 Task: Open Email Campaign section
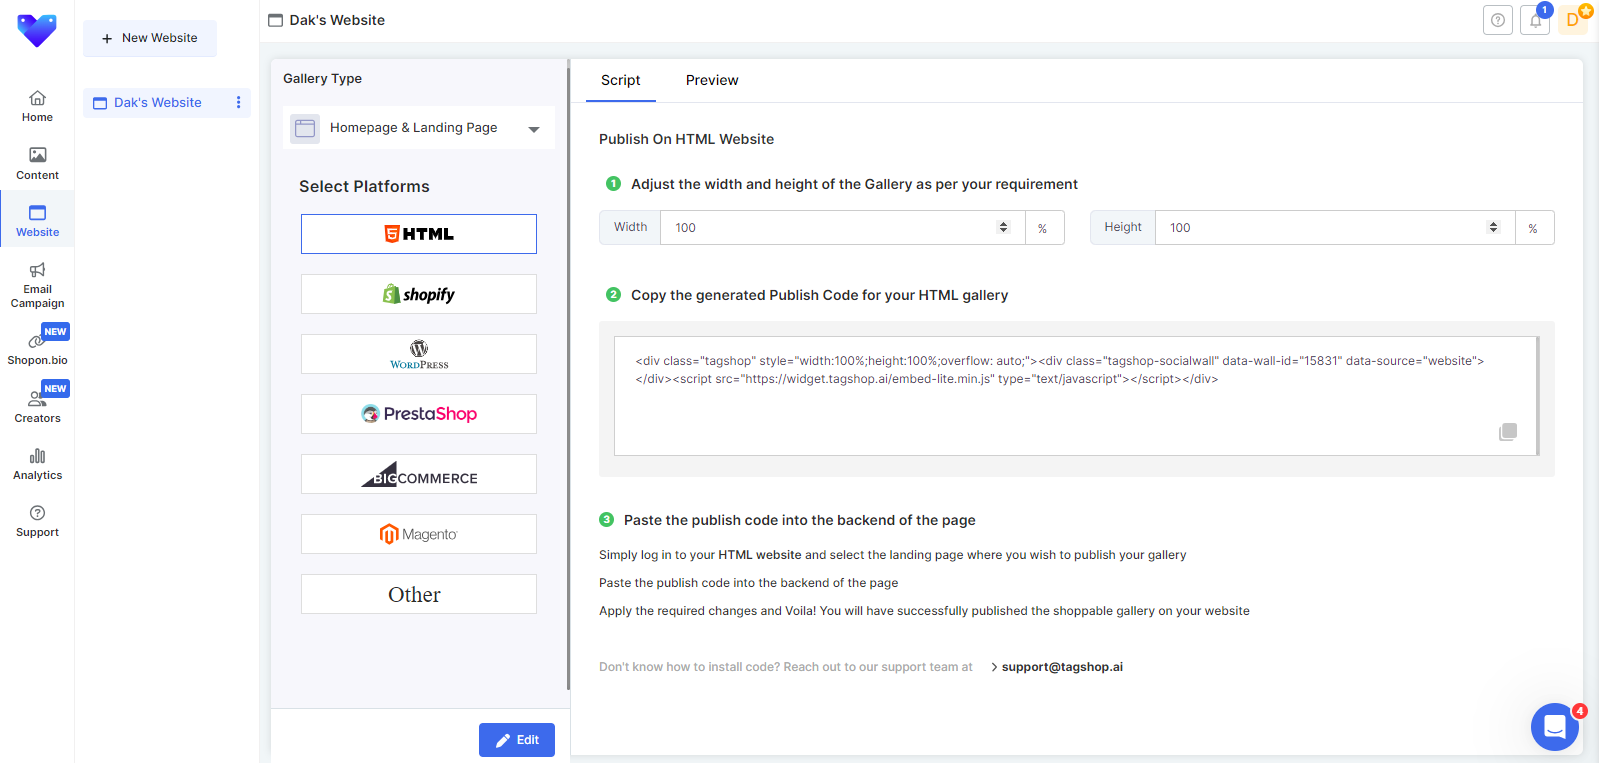(x=37, y=284)
